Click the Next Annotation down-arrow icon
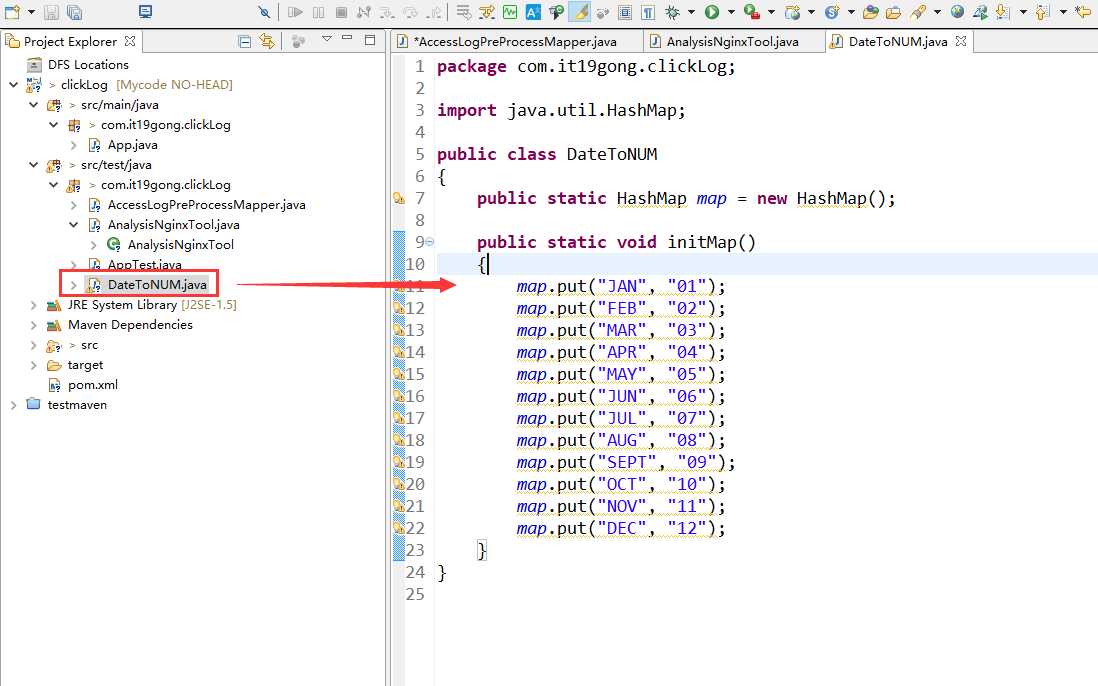Screen dimensions: 1098x686 (1002, 12)
